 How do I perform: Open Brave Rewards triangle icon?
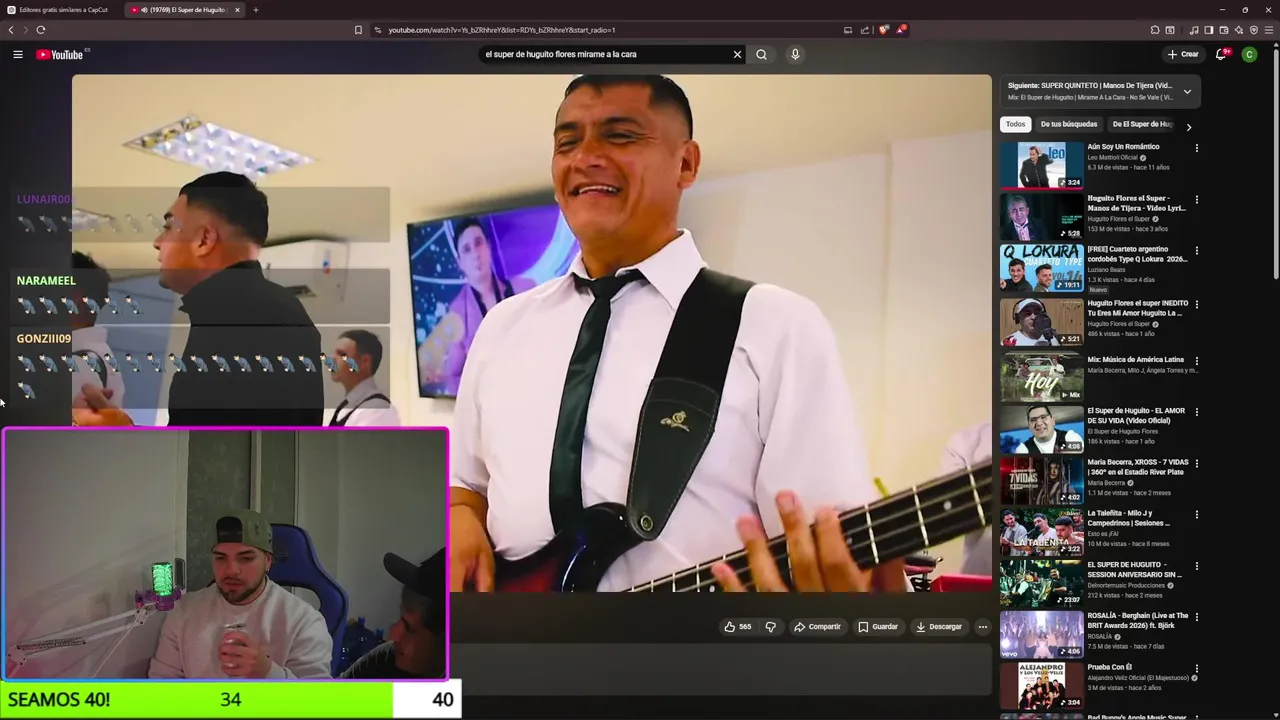click(x=901, y=30)
